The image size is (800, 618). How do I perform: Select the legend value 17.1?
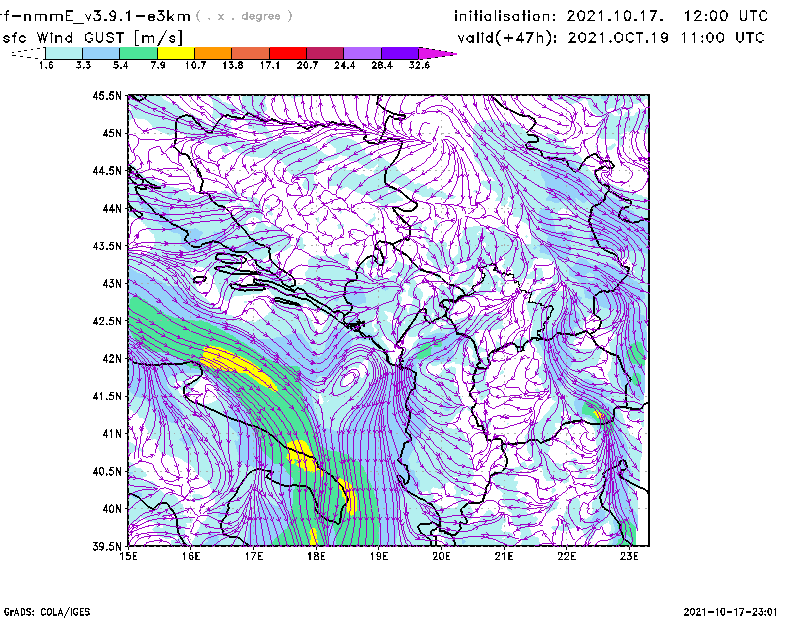(270, 65)
